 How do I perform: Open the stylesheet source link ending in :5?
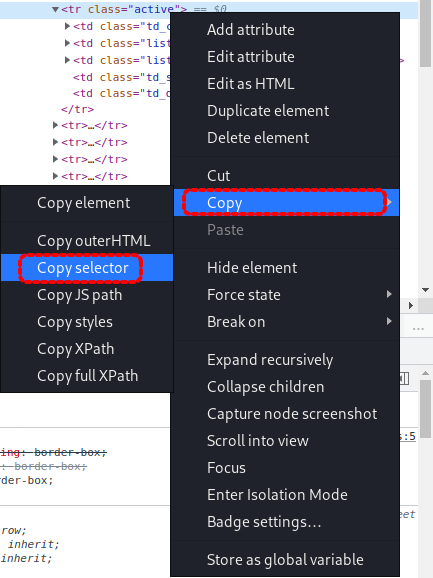coord(408,436)
